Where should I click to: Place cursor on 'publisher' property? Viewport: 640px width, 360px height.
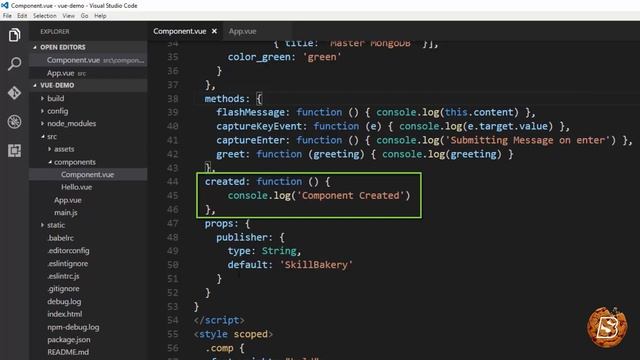(x=242, y=237)
